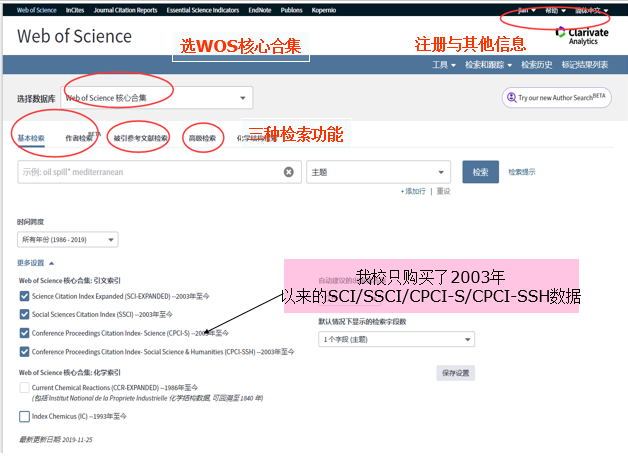Switch to the 基本检索 tab
628x474 pixels.
point(31,138)
